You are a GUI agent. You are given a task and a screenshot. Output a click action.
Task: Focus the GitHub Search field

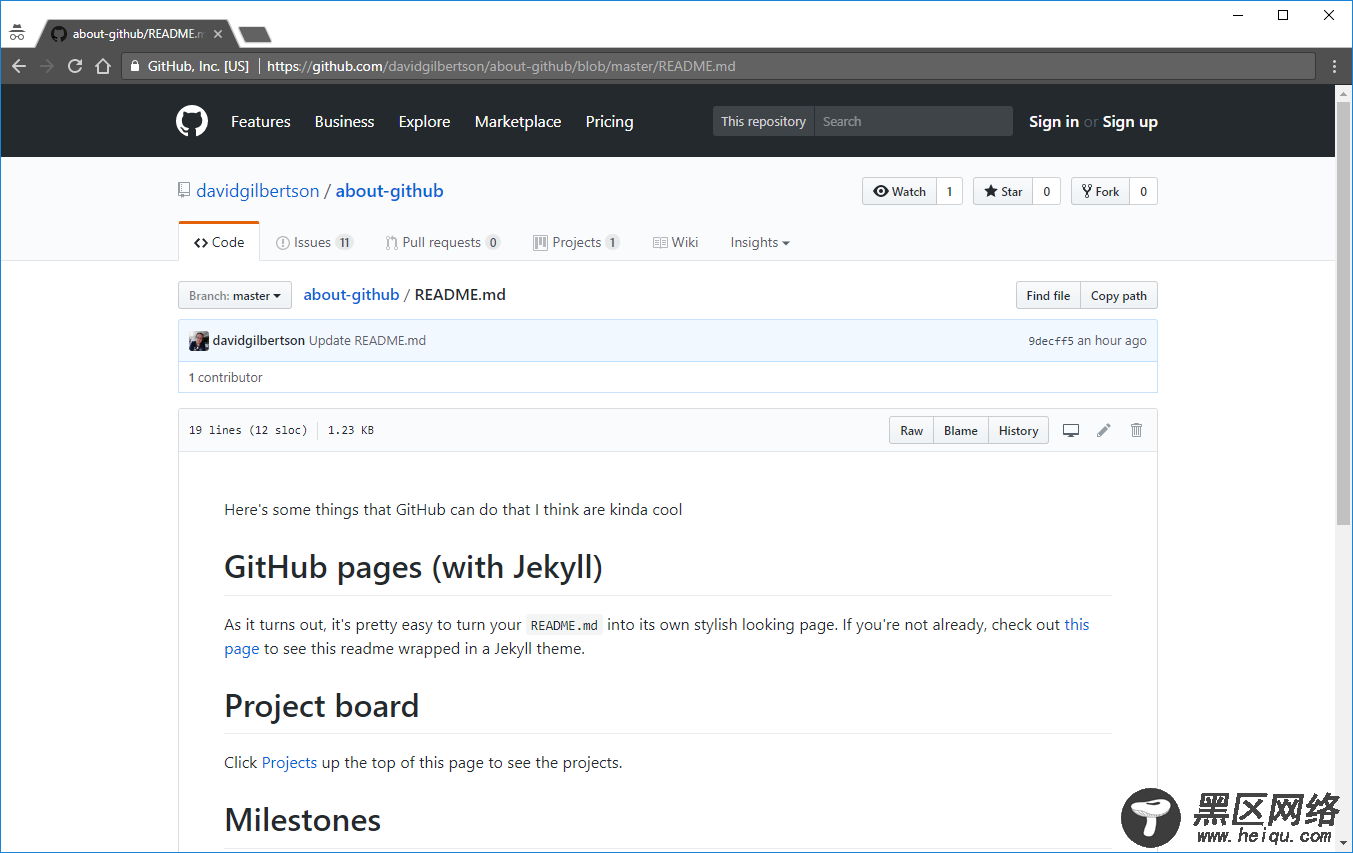pos(913,121)
